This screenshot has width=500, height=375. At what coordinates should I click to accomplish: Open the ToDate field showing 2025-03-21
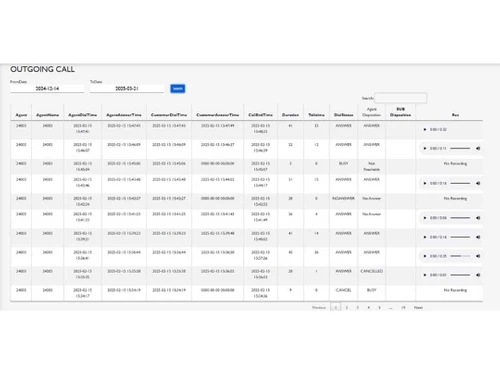[127, 89]
